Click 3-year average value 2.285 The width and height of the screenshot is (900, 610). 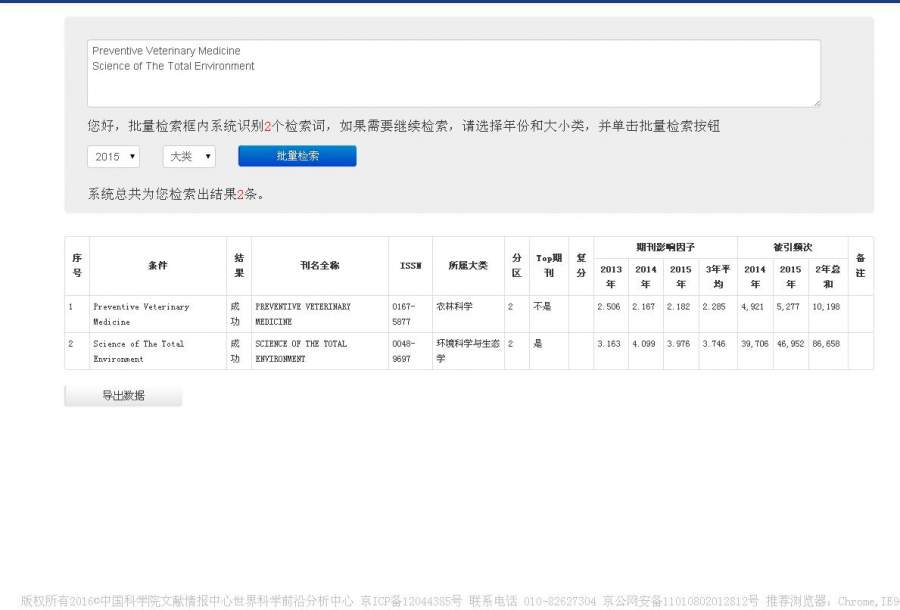coord(714,307)
